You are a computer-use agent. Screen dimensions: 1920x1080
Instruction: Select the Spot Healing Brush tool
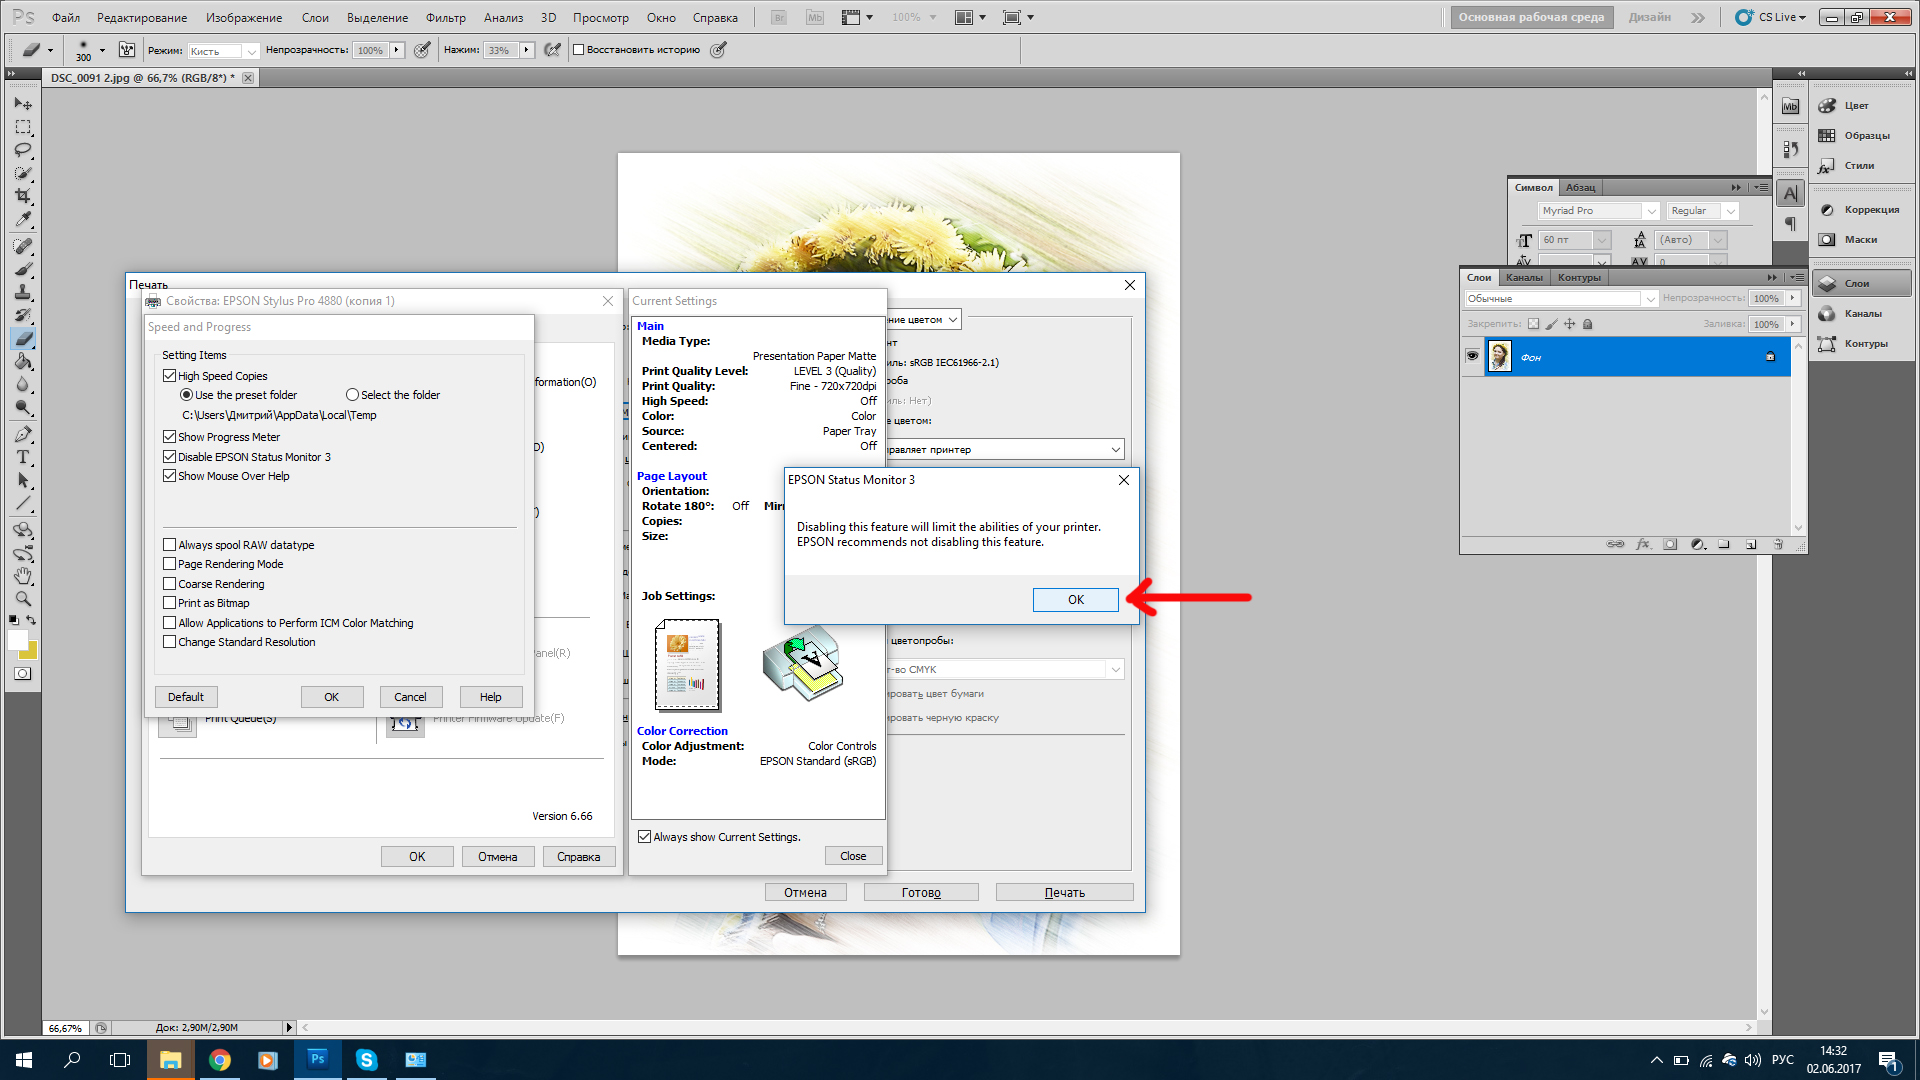click(x=23, y=246)
